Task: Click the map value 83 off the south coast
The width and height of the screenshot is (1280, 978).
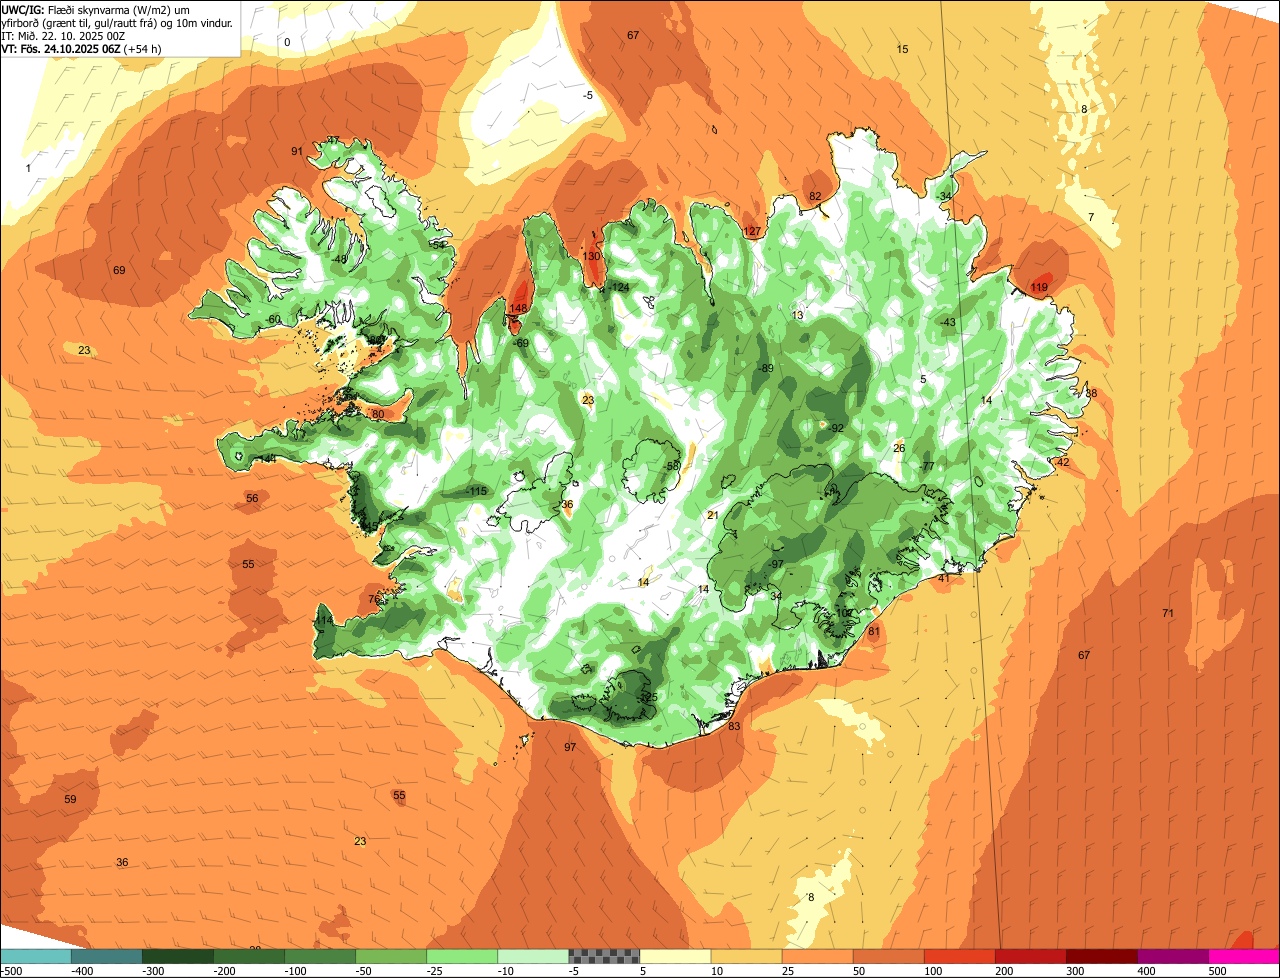Action: (x=734, y=727)
